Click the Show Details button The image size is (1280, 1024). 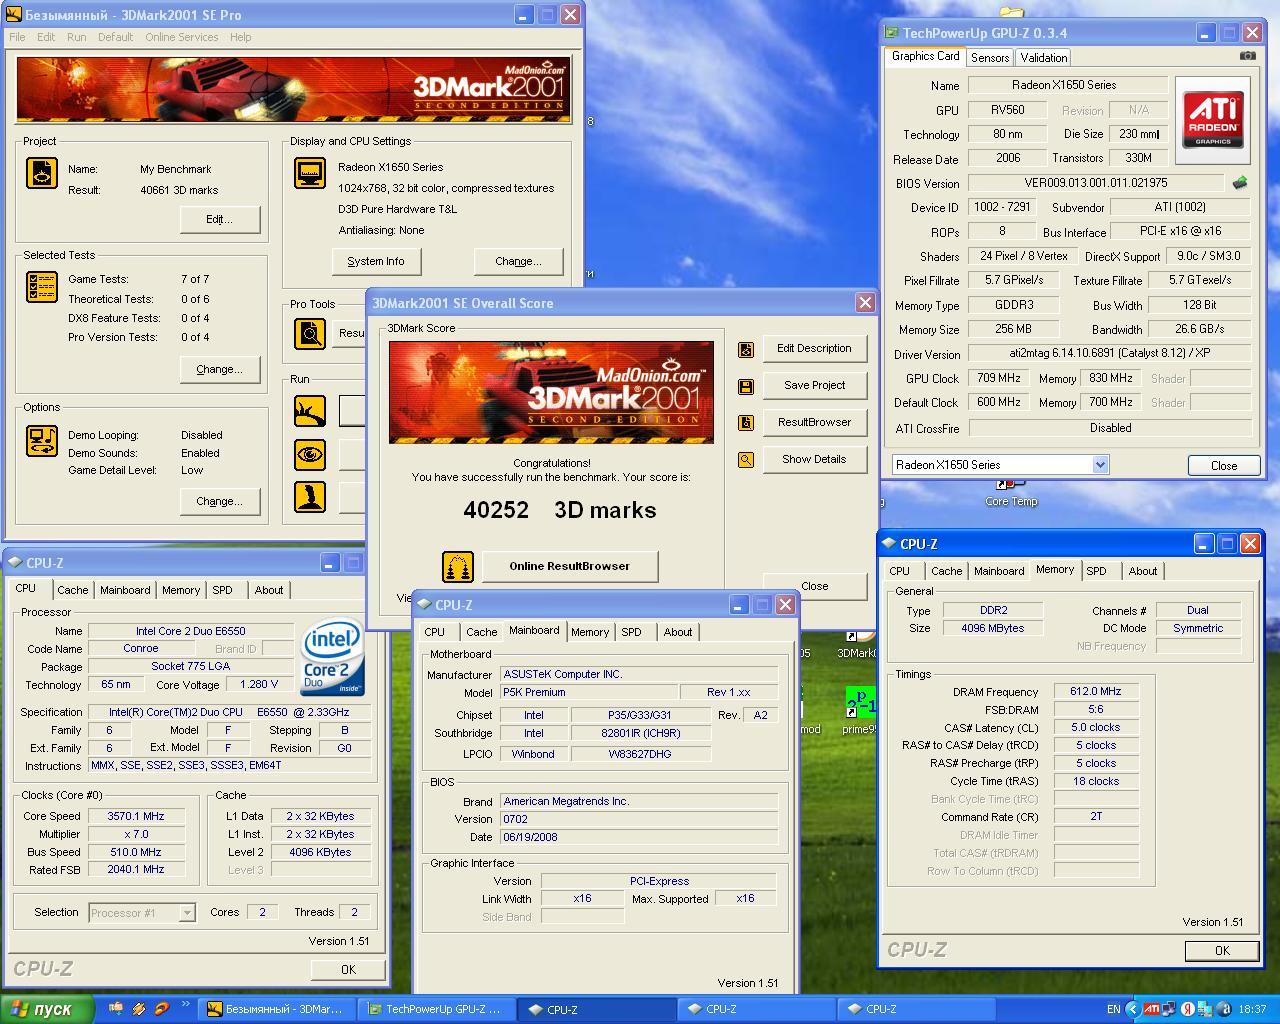(814, 459)
